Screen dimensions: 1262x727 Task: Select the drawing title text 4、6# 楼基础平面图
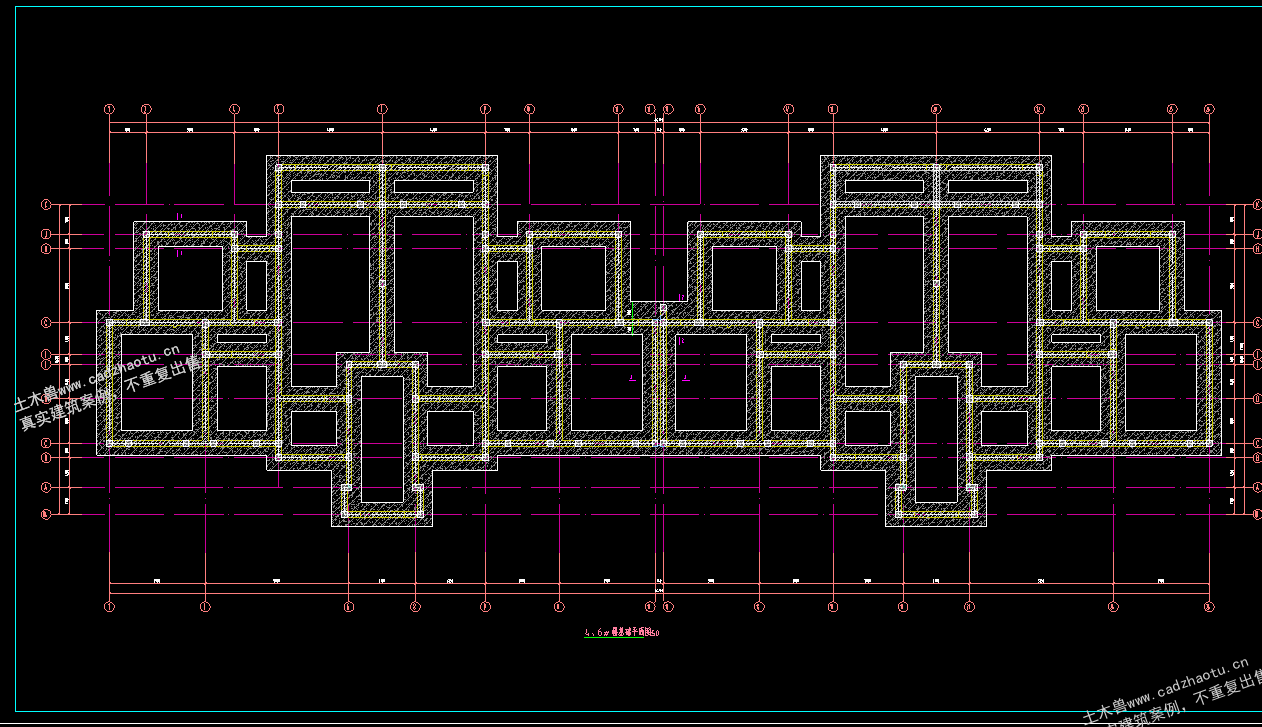[617, 632]
